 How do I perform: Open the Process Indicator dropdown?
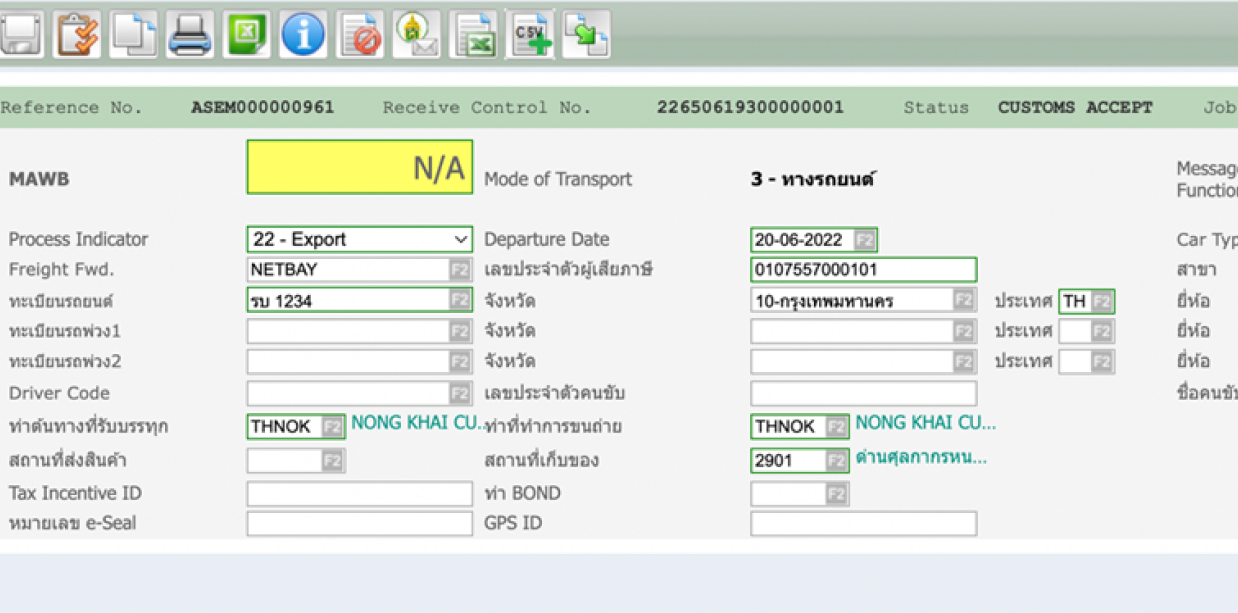click(359, 240)
